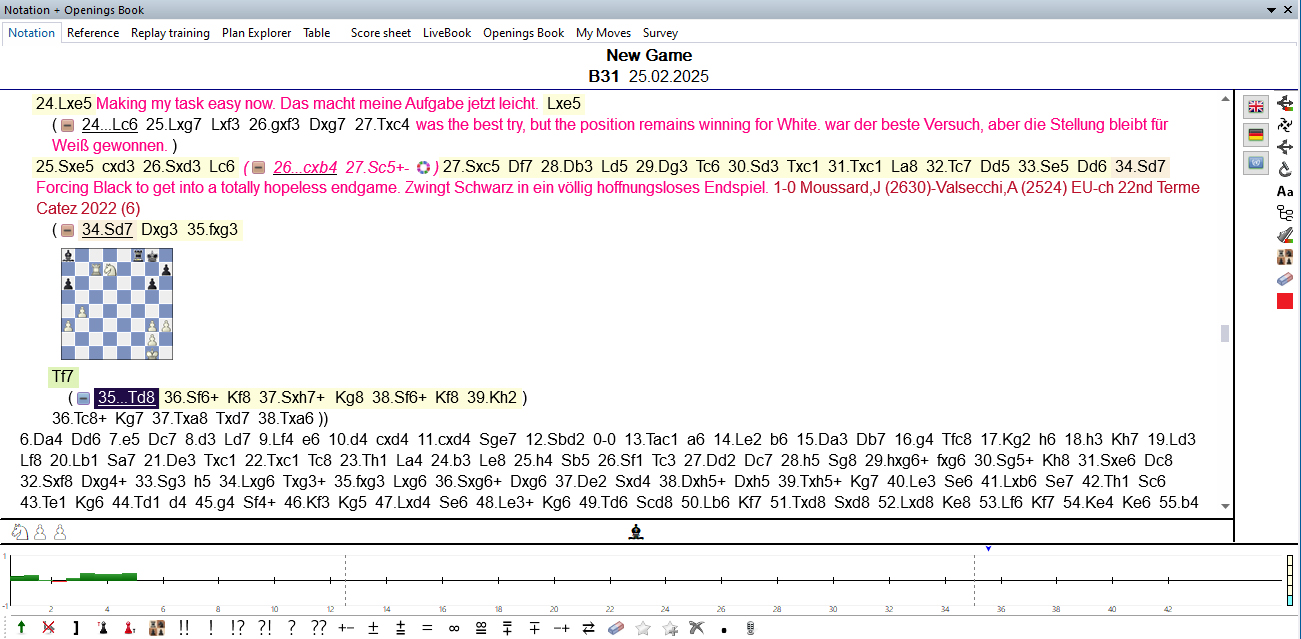1301x639 pixels.
Task: Click the double exclamation !! annotation symbol
Action: (x=183, y=628)
